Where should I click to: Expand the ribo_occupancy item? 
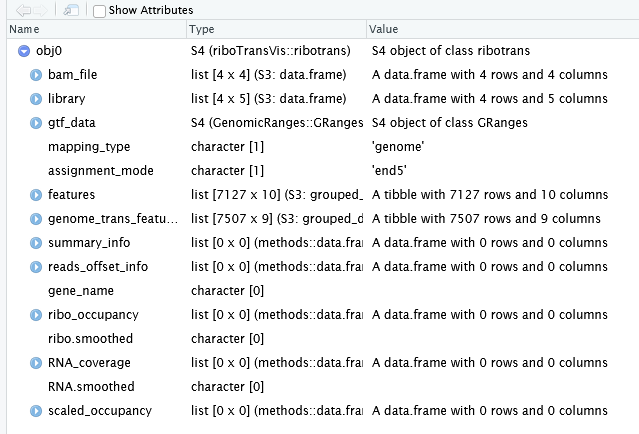click(x=36, y=315)
